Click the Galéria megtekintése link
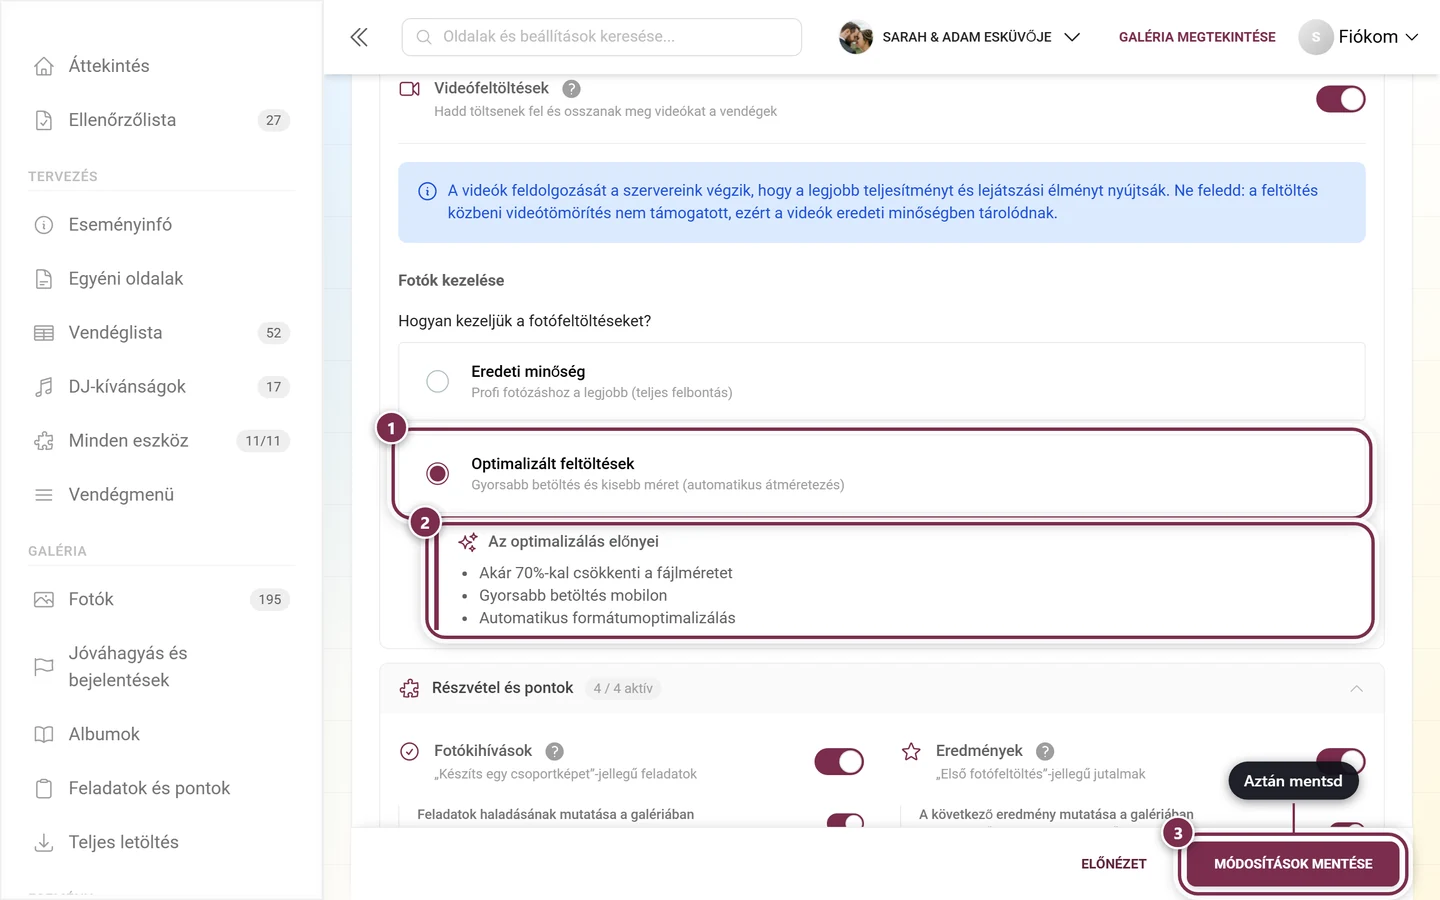Viewport: 1440px width, 900px height. 1197,37
